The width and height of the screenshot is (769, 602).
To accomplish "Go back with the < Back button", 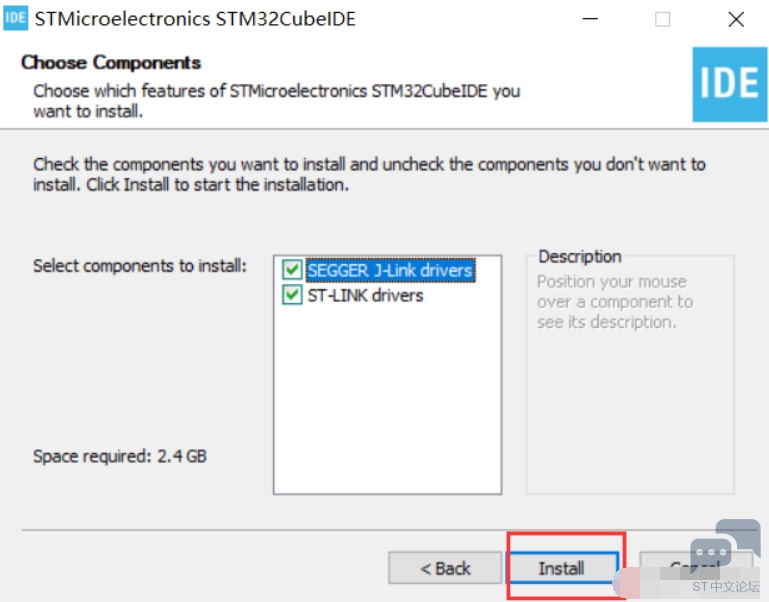I will [x=445, y=568].
